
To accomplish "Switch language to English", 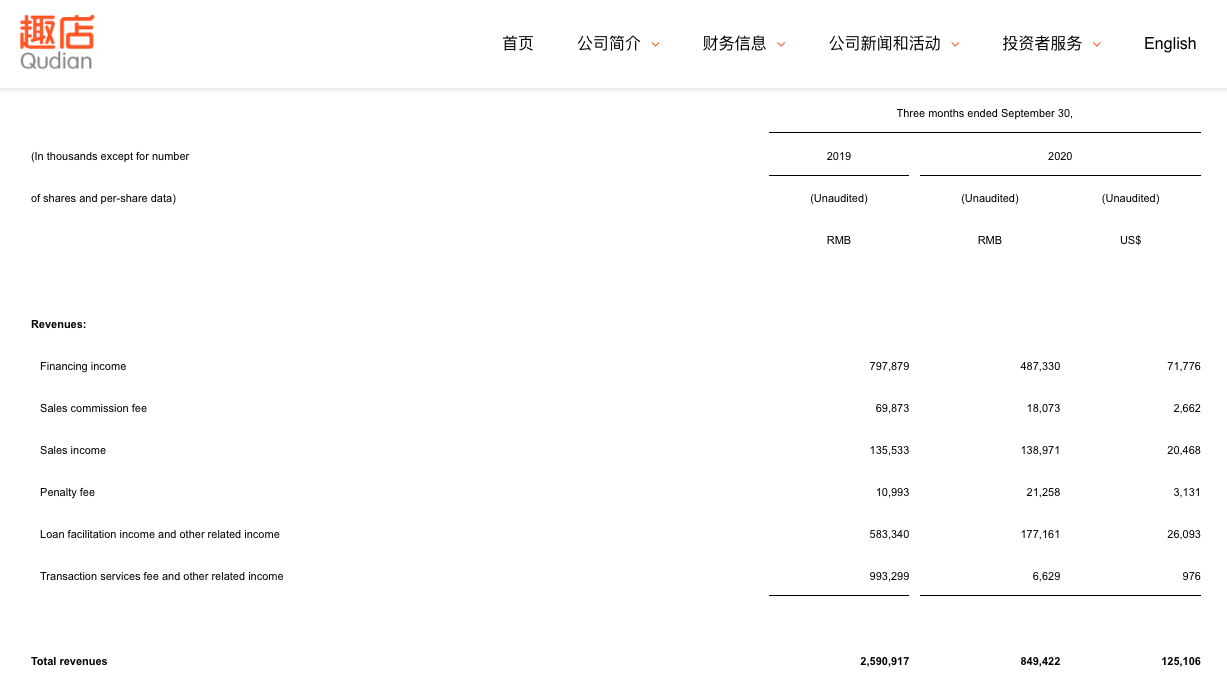I will [x=1170, y=43].
